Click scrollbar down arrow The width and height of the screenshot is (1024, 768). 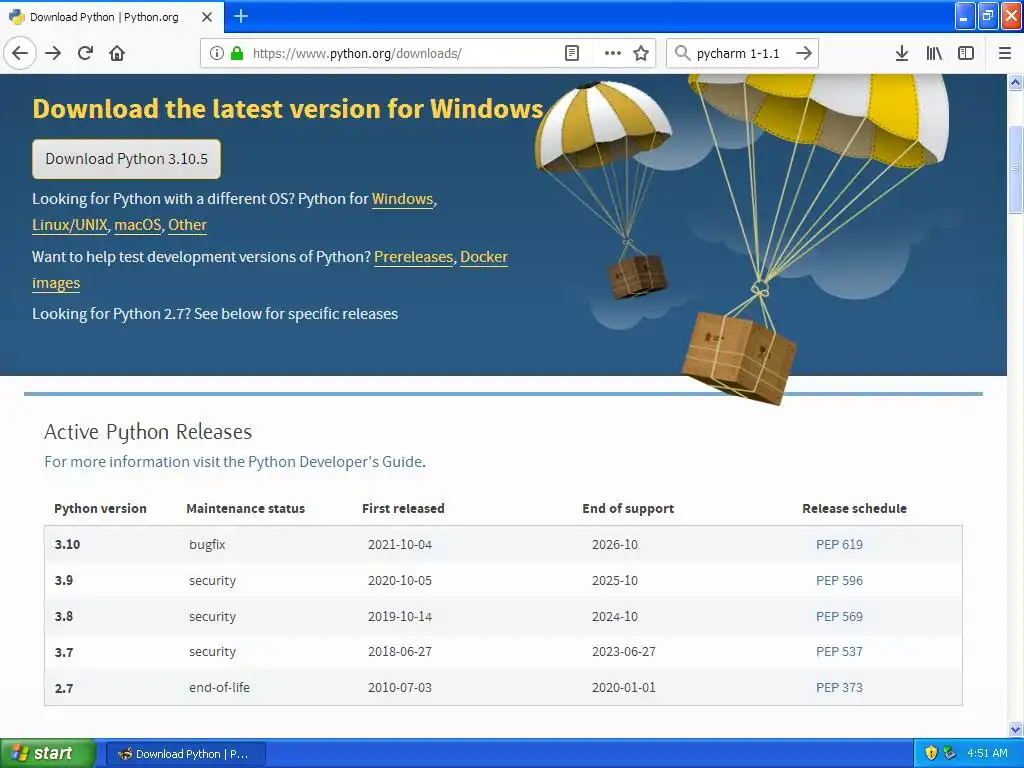point(1016,729)
